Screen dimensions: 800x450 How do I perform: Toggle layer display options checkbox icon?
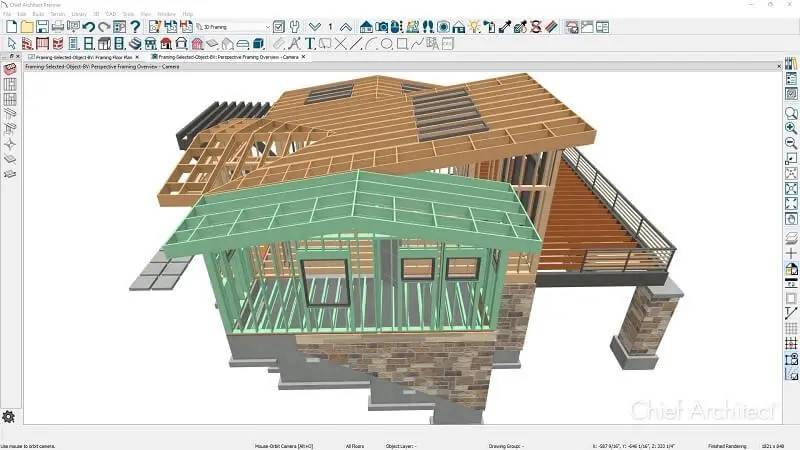pos(279,26)
